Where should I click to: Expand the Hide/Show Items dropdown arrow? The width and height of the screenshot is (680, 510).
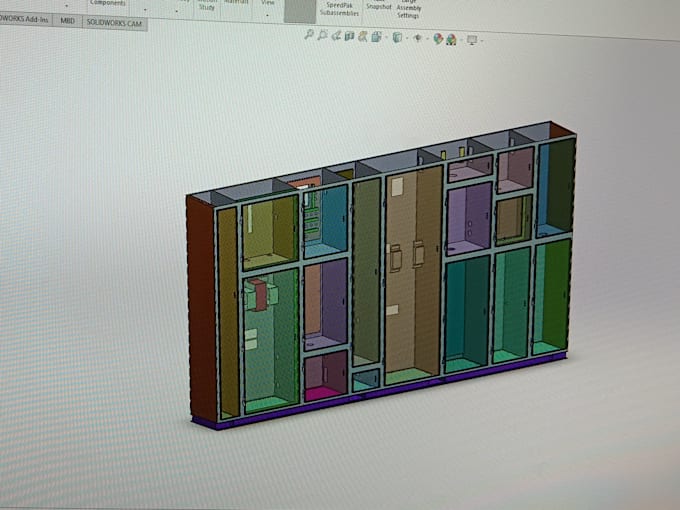[x=427, y=39]
